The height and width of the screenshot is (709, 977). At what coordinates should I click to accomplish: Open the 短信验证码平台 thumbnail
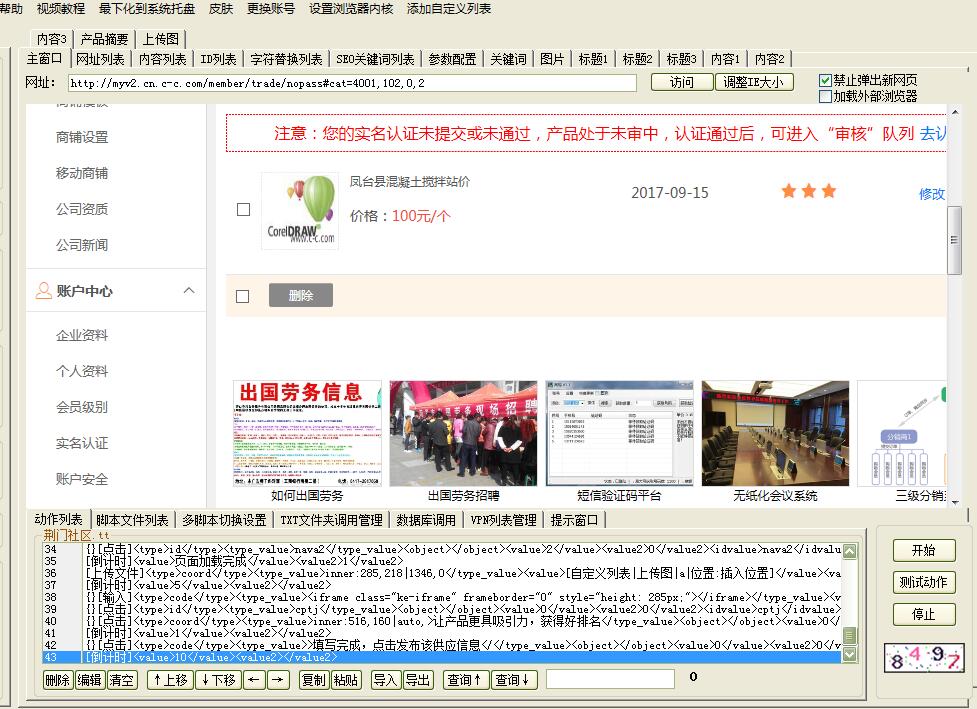(619, 433)
